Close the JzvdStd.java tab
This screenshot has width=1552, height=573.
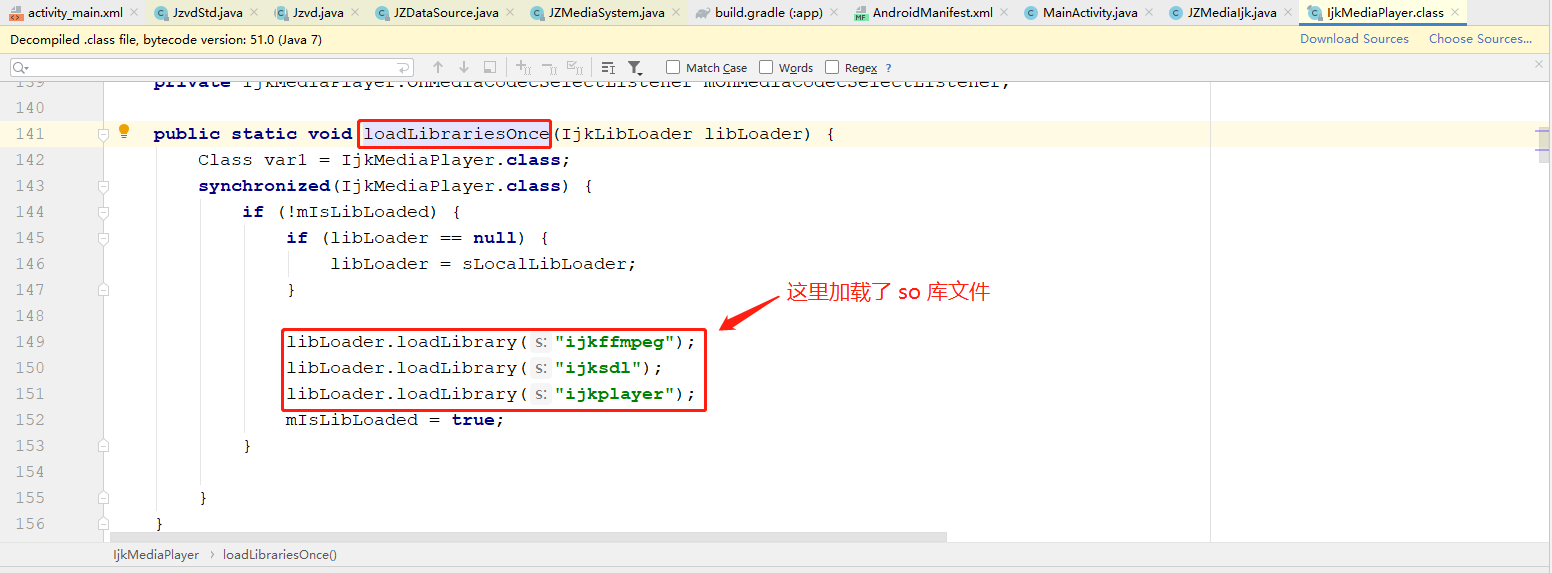(x=254, y=13)
